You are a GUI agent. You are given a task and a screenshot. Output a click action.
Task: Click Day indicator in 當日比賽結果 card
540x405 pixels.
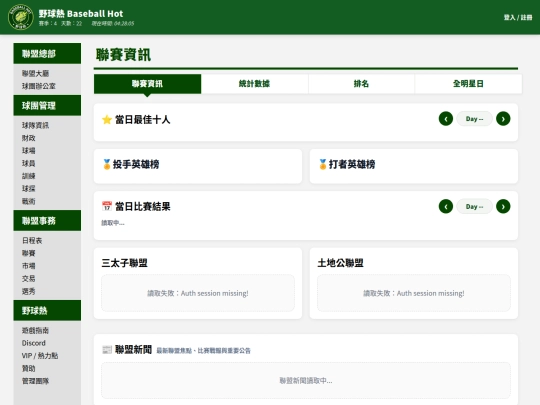click(474, 206)
